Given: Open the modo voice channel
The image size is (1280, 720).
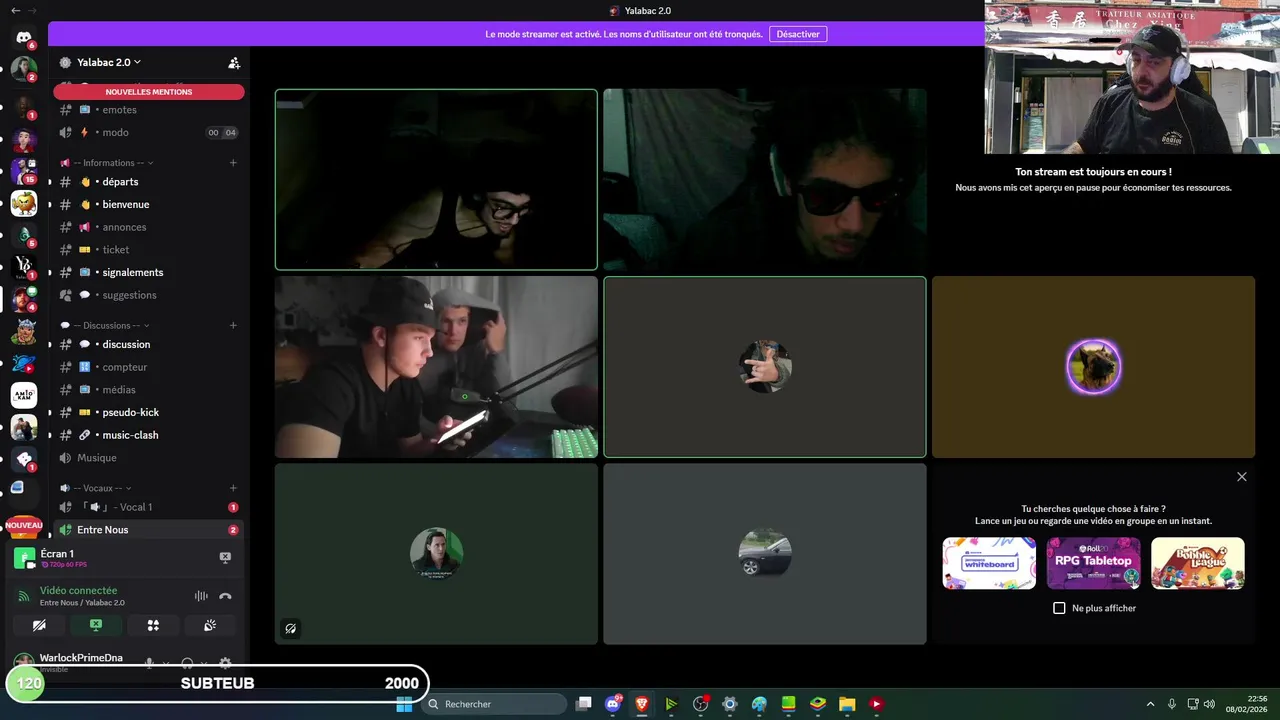Looking at the screenshot, I should (149, 132).
